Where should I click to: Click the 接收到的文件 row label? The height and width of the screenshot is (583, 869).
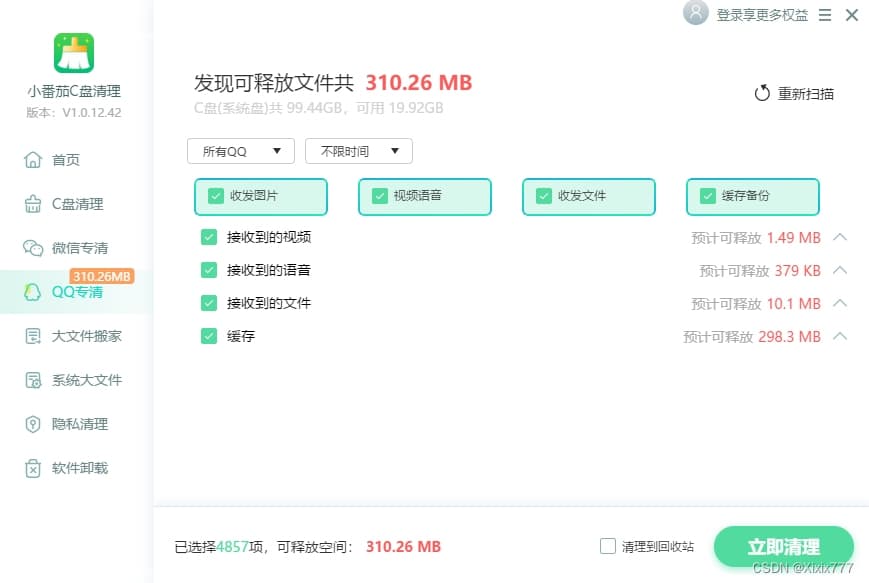269,303
